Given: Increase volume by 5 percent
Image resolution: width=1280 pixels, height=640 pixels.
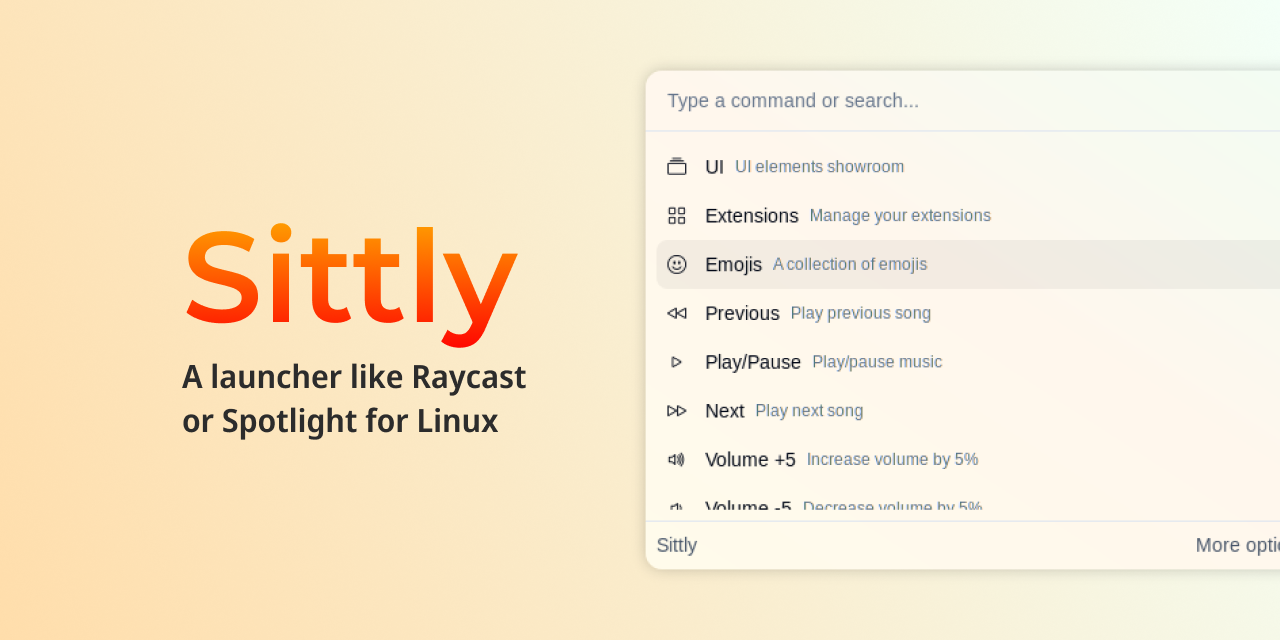Looking at the screenshot, I should click(840, 459).
